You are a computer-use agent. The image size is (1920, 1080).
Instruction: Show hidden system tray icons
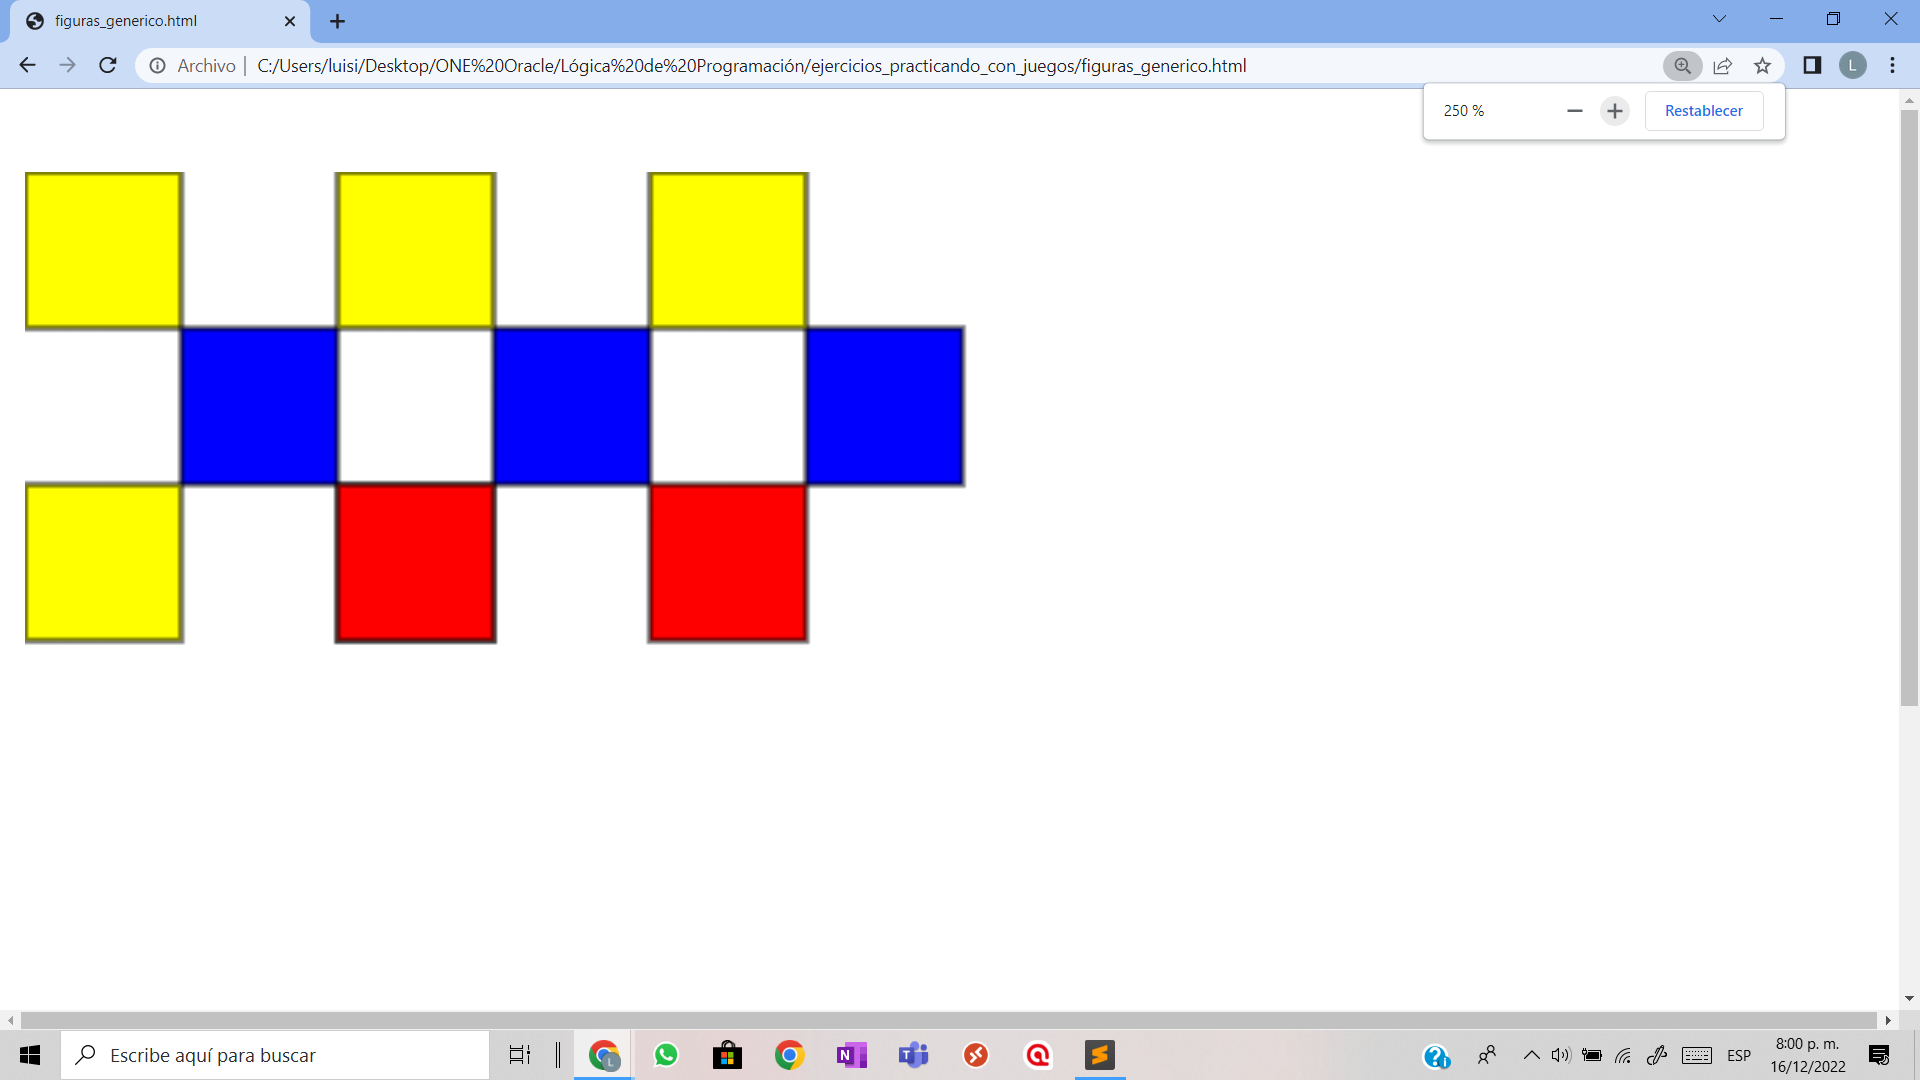pos(1531,1055)
